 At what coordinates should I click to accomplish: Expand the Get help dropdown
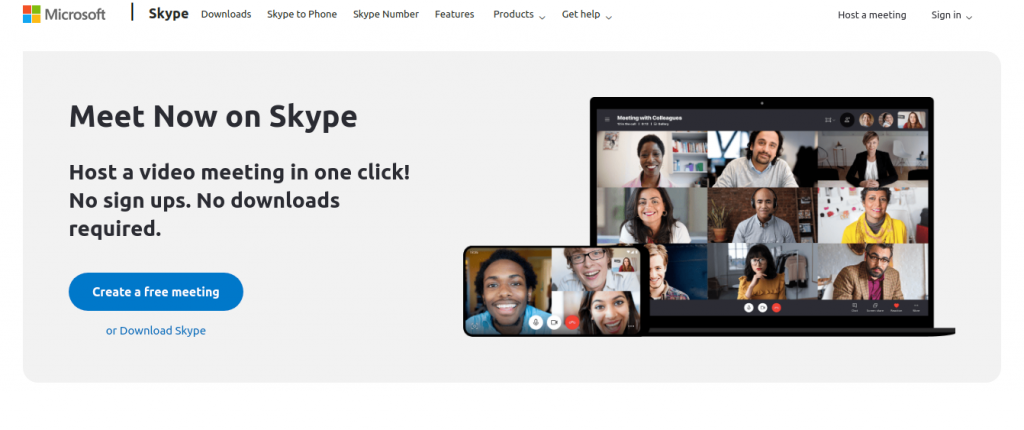587,14
